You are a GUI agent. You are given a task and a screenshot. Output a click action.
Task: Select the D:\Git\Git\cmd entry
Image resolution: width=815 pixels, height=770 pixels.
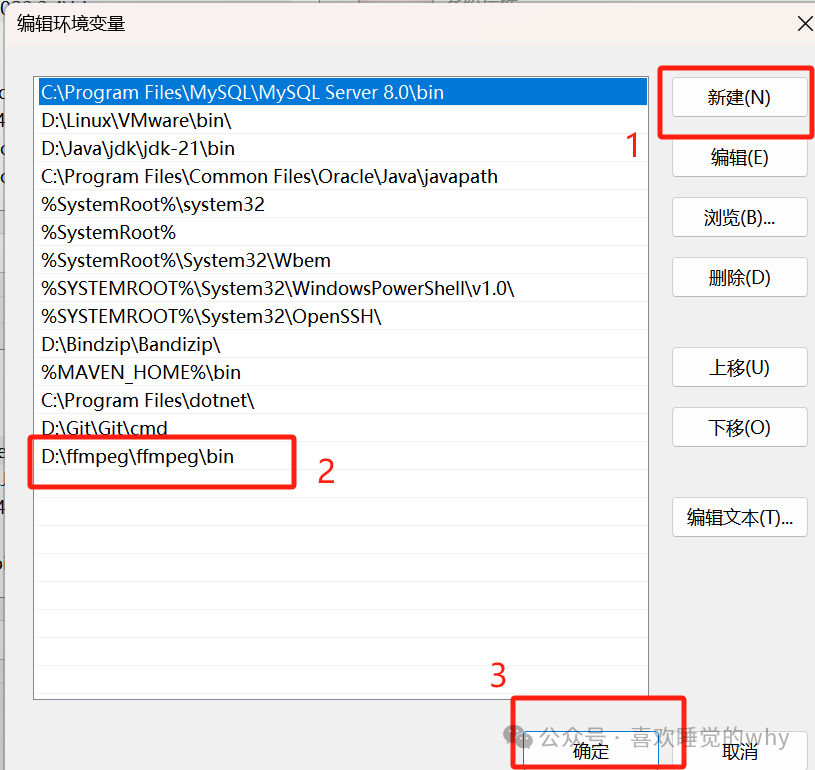tap(343, 428)
